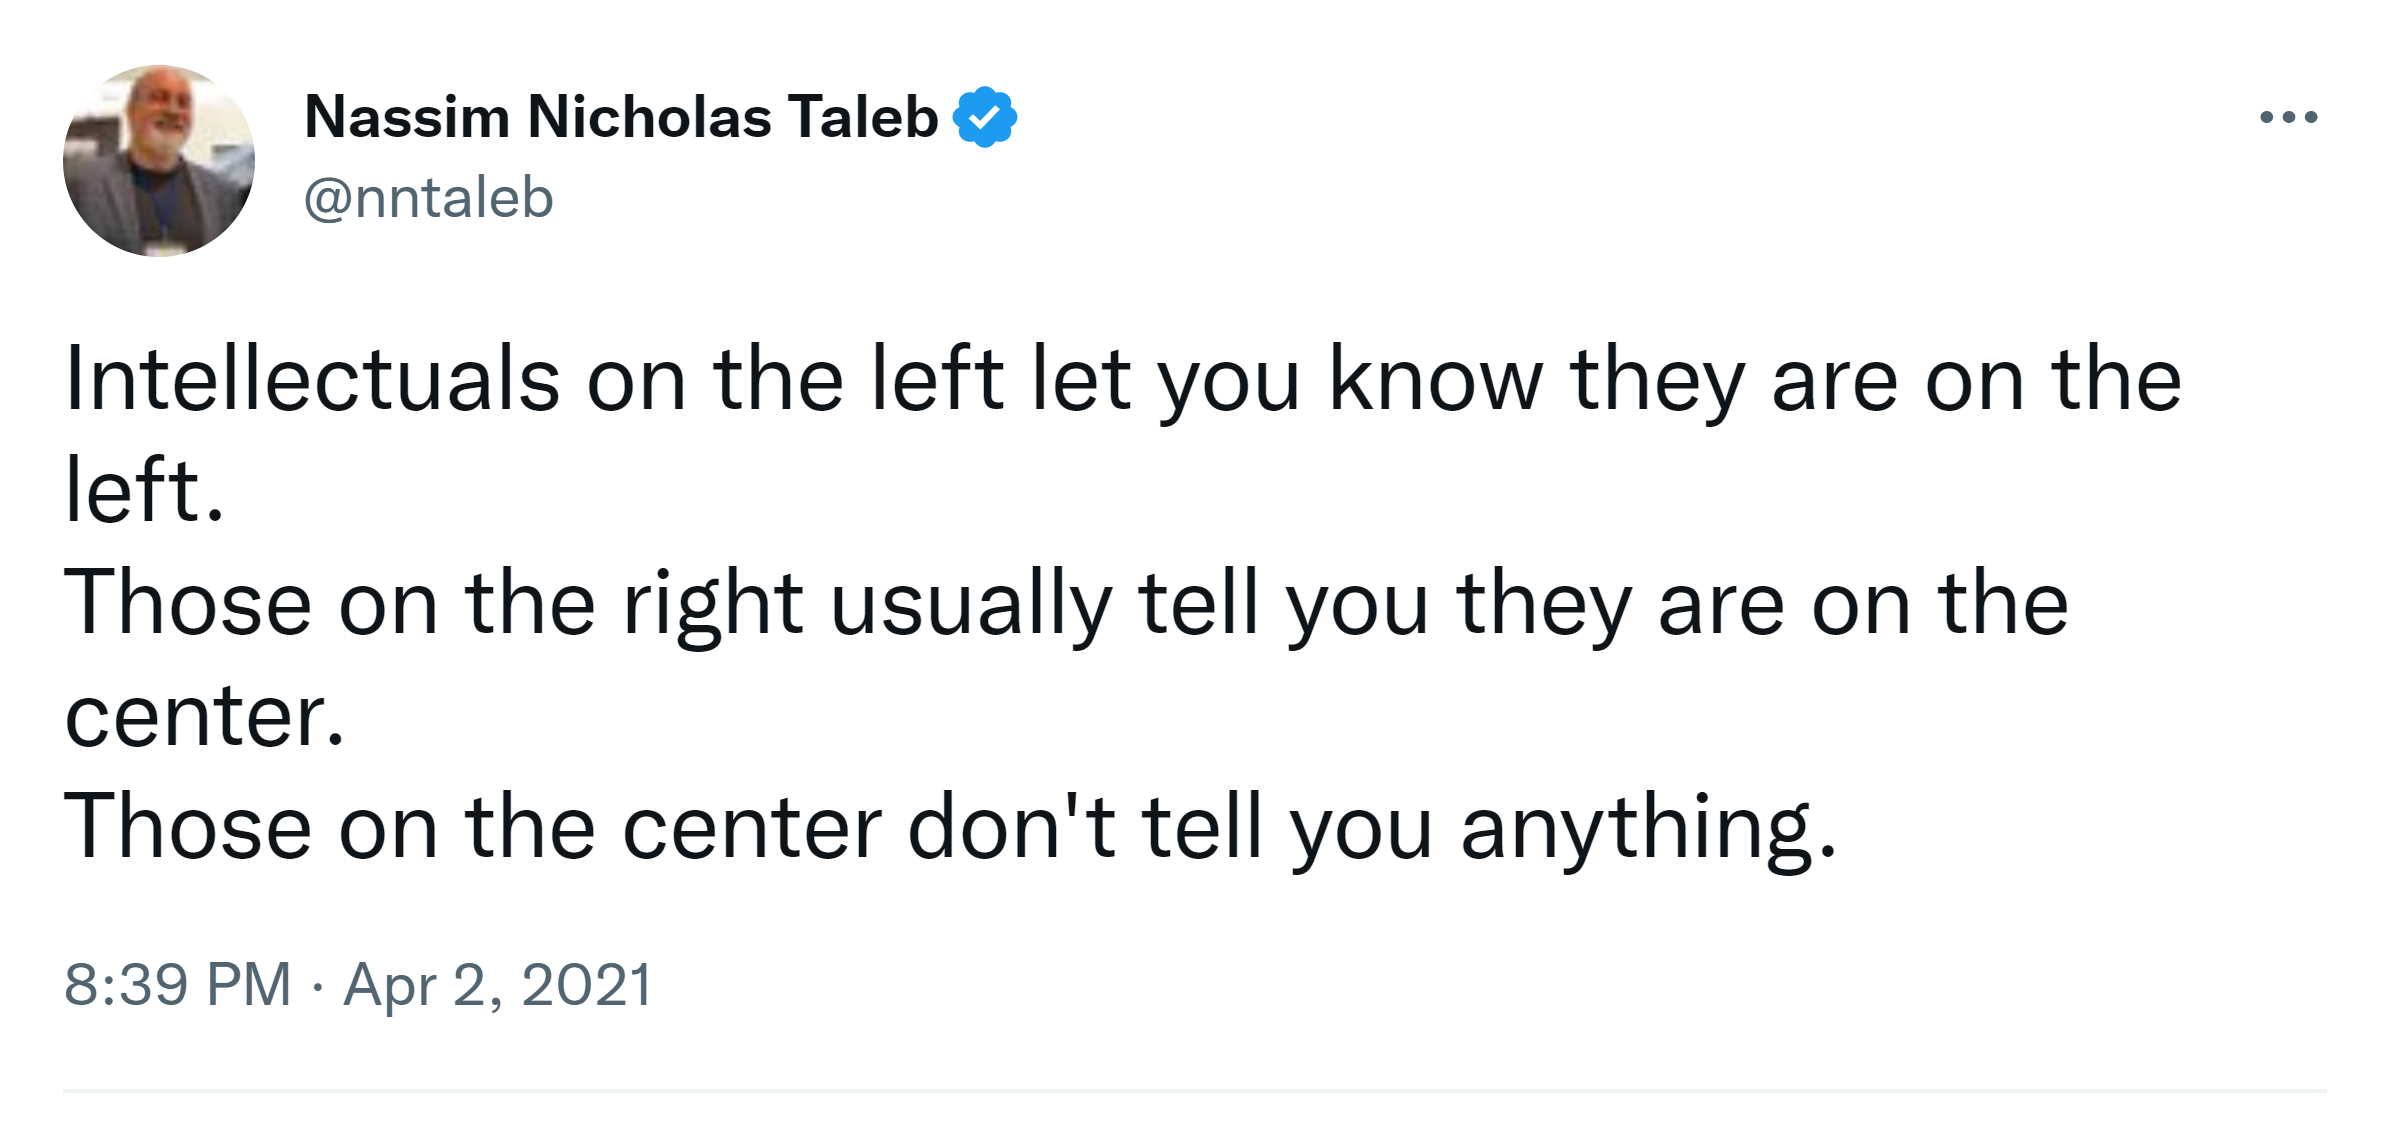Click the word "anything." in the tweet
2390x1137 pixels.
1648,828
